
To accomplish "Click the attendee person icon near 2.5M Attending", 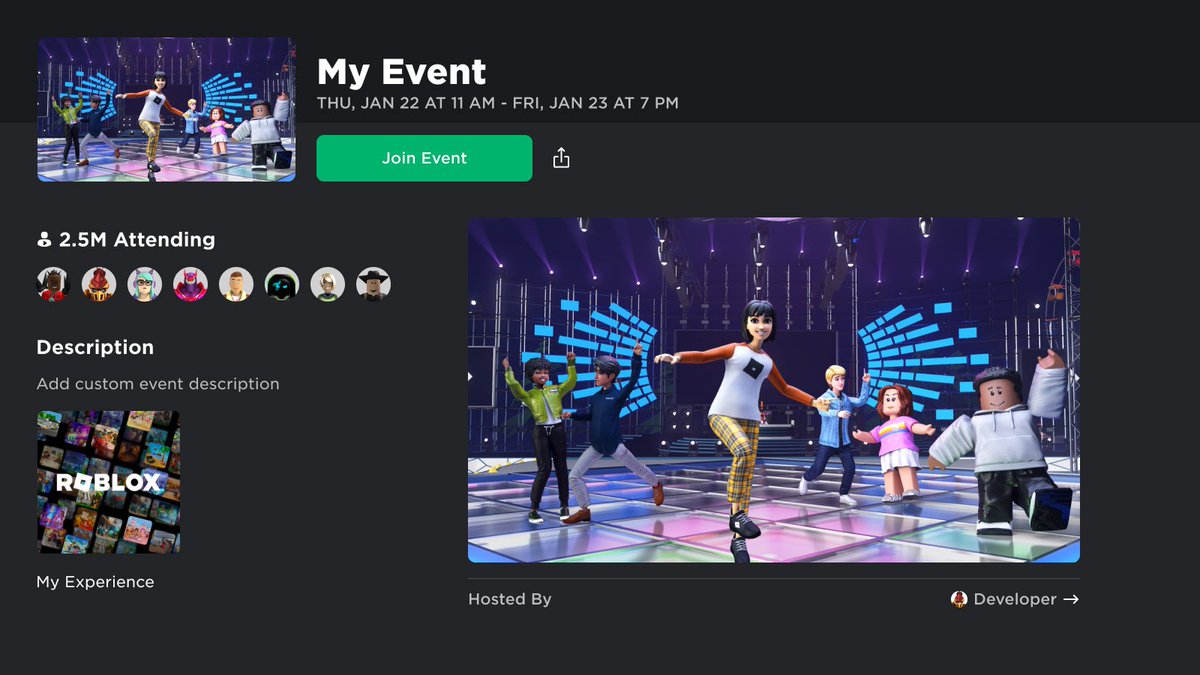I will click(46, 239).
